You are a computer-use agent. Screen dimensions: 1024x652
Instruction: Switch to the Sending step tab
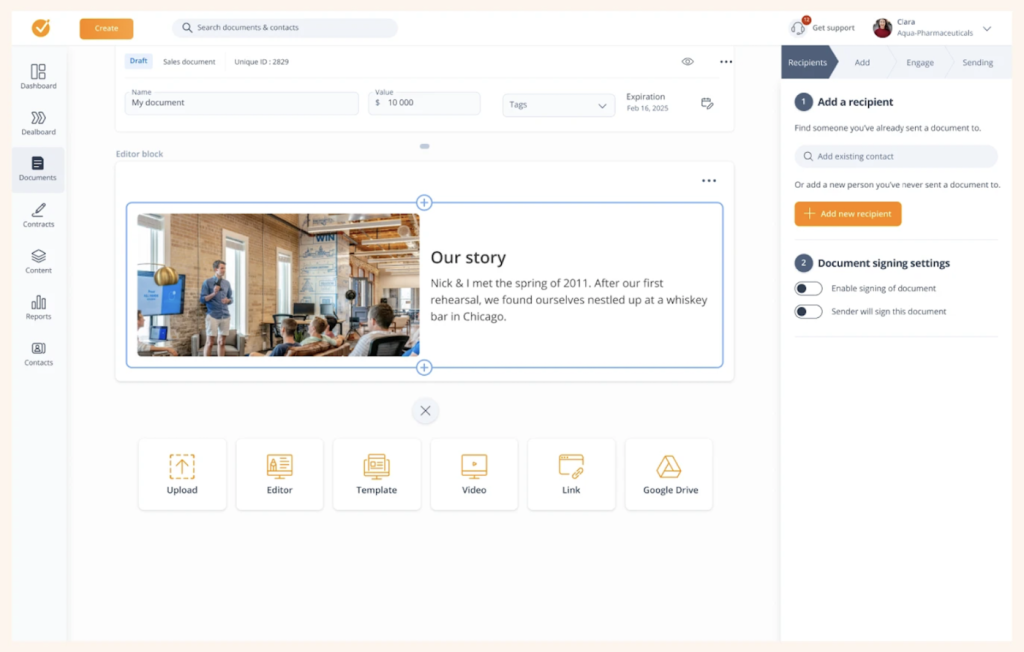977,63
